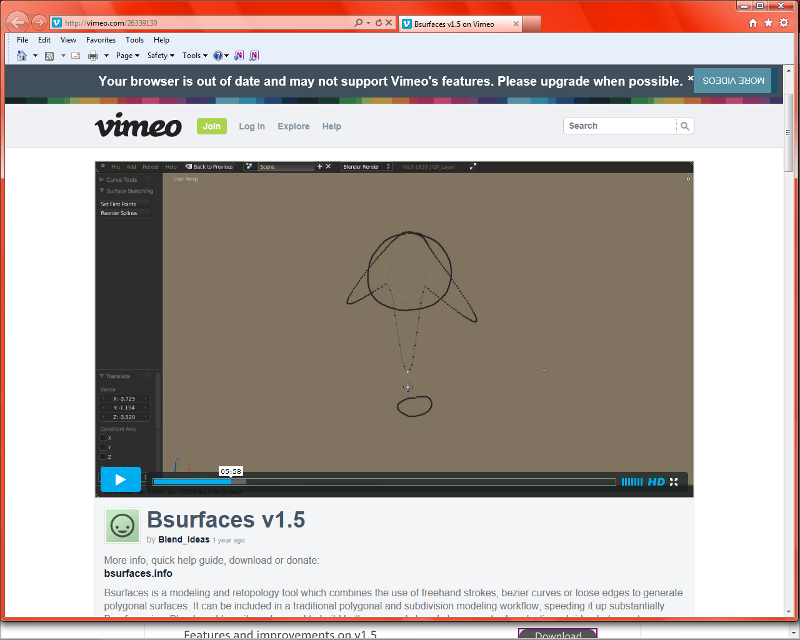Viewport: 800px width, 640px height.
Task: Click the blue Help question mark icon
Action: point(218,56)
